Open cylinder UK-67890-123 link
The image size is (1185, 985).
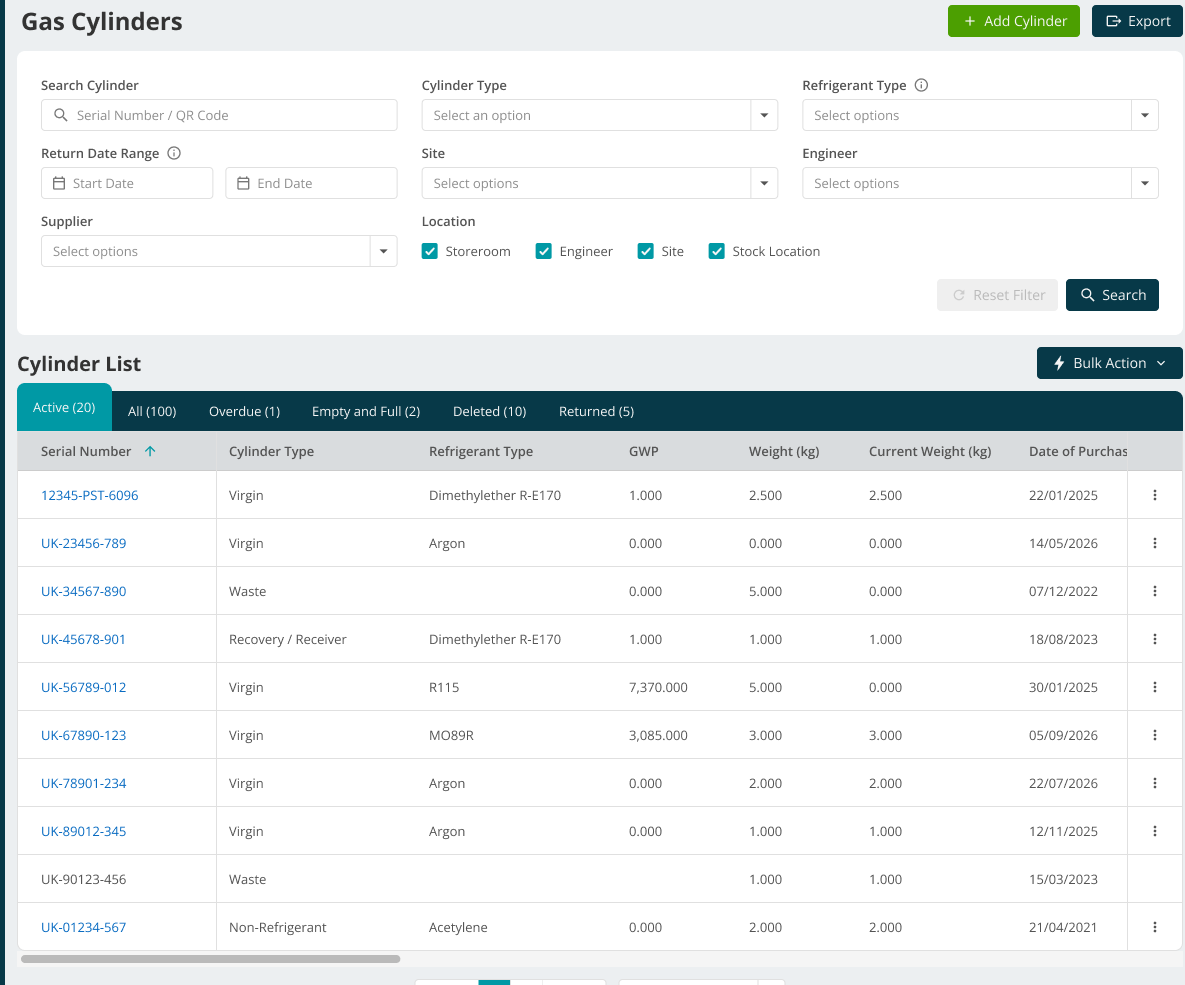tap(83, 735)
